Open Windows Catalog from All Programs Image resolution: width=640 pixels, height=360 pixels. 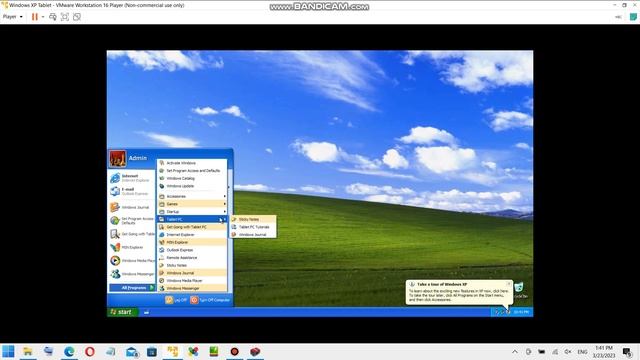[192, 178]
